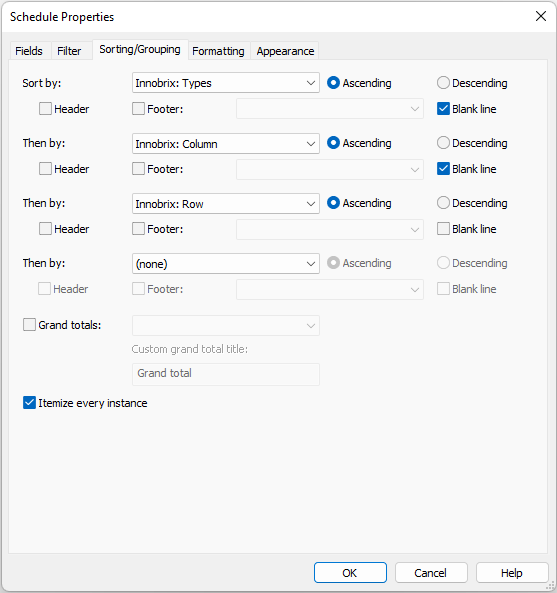Open the Grand totals dropdown
This screenshot has width=557, height=593.
pyautogui.click(x=226, y=326)
